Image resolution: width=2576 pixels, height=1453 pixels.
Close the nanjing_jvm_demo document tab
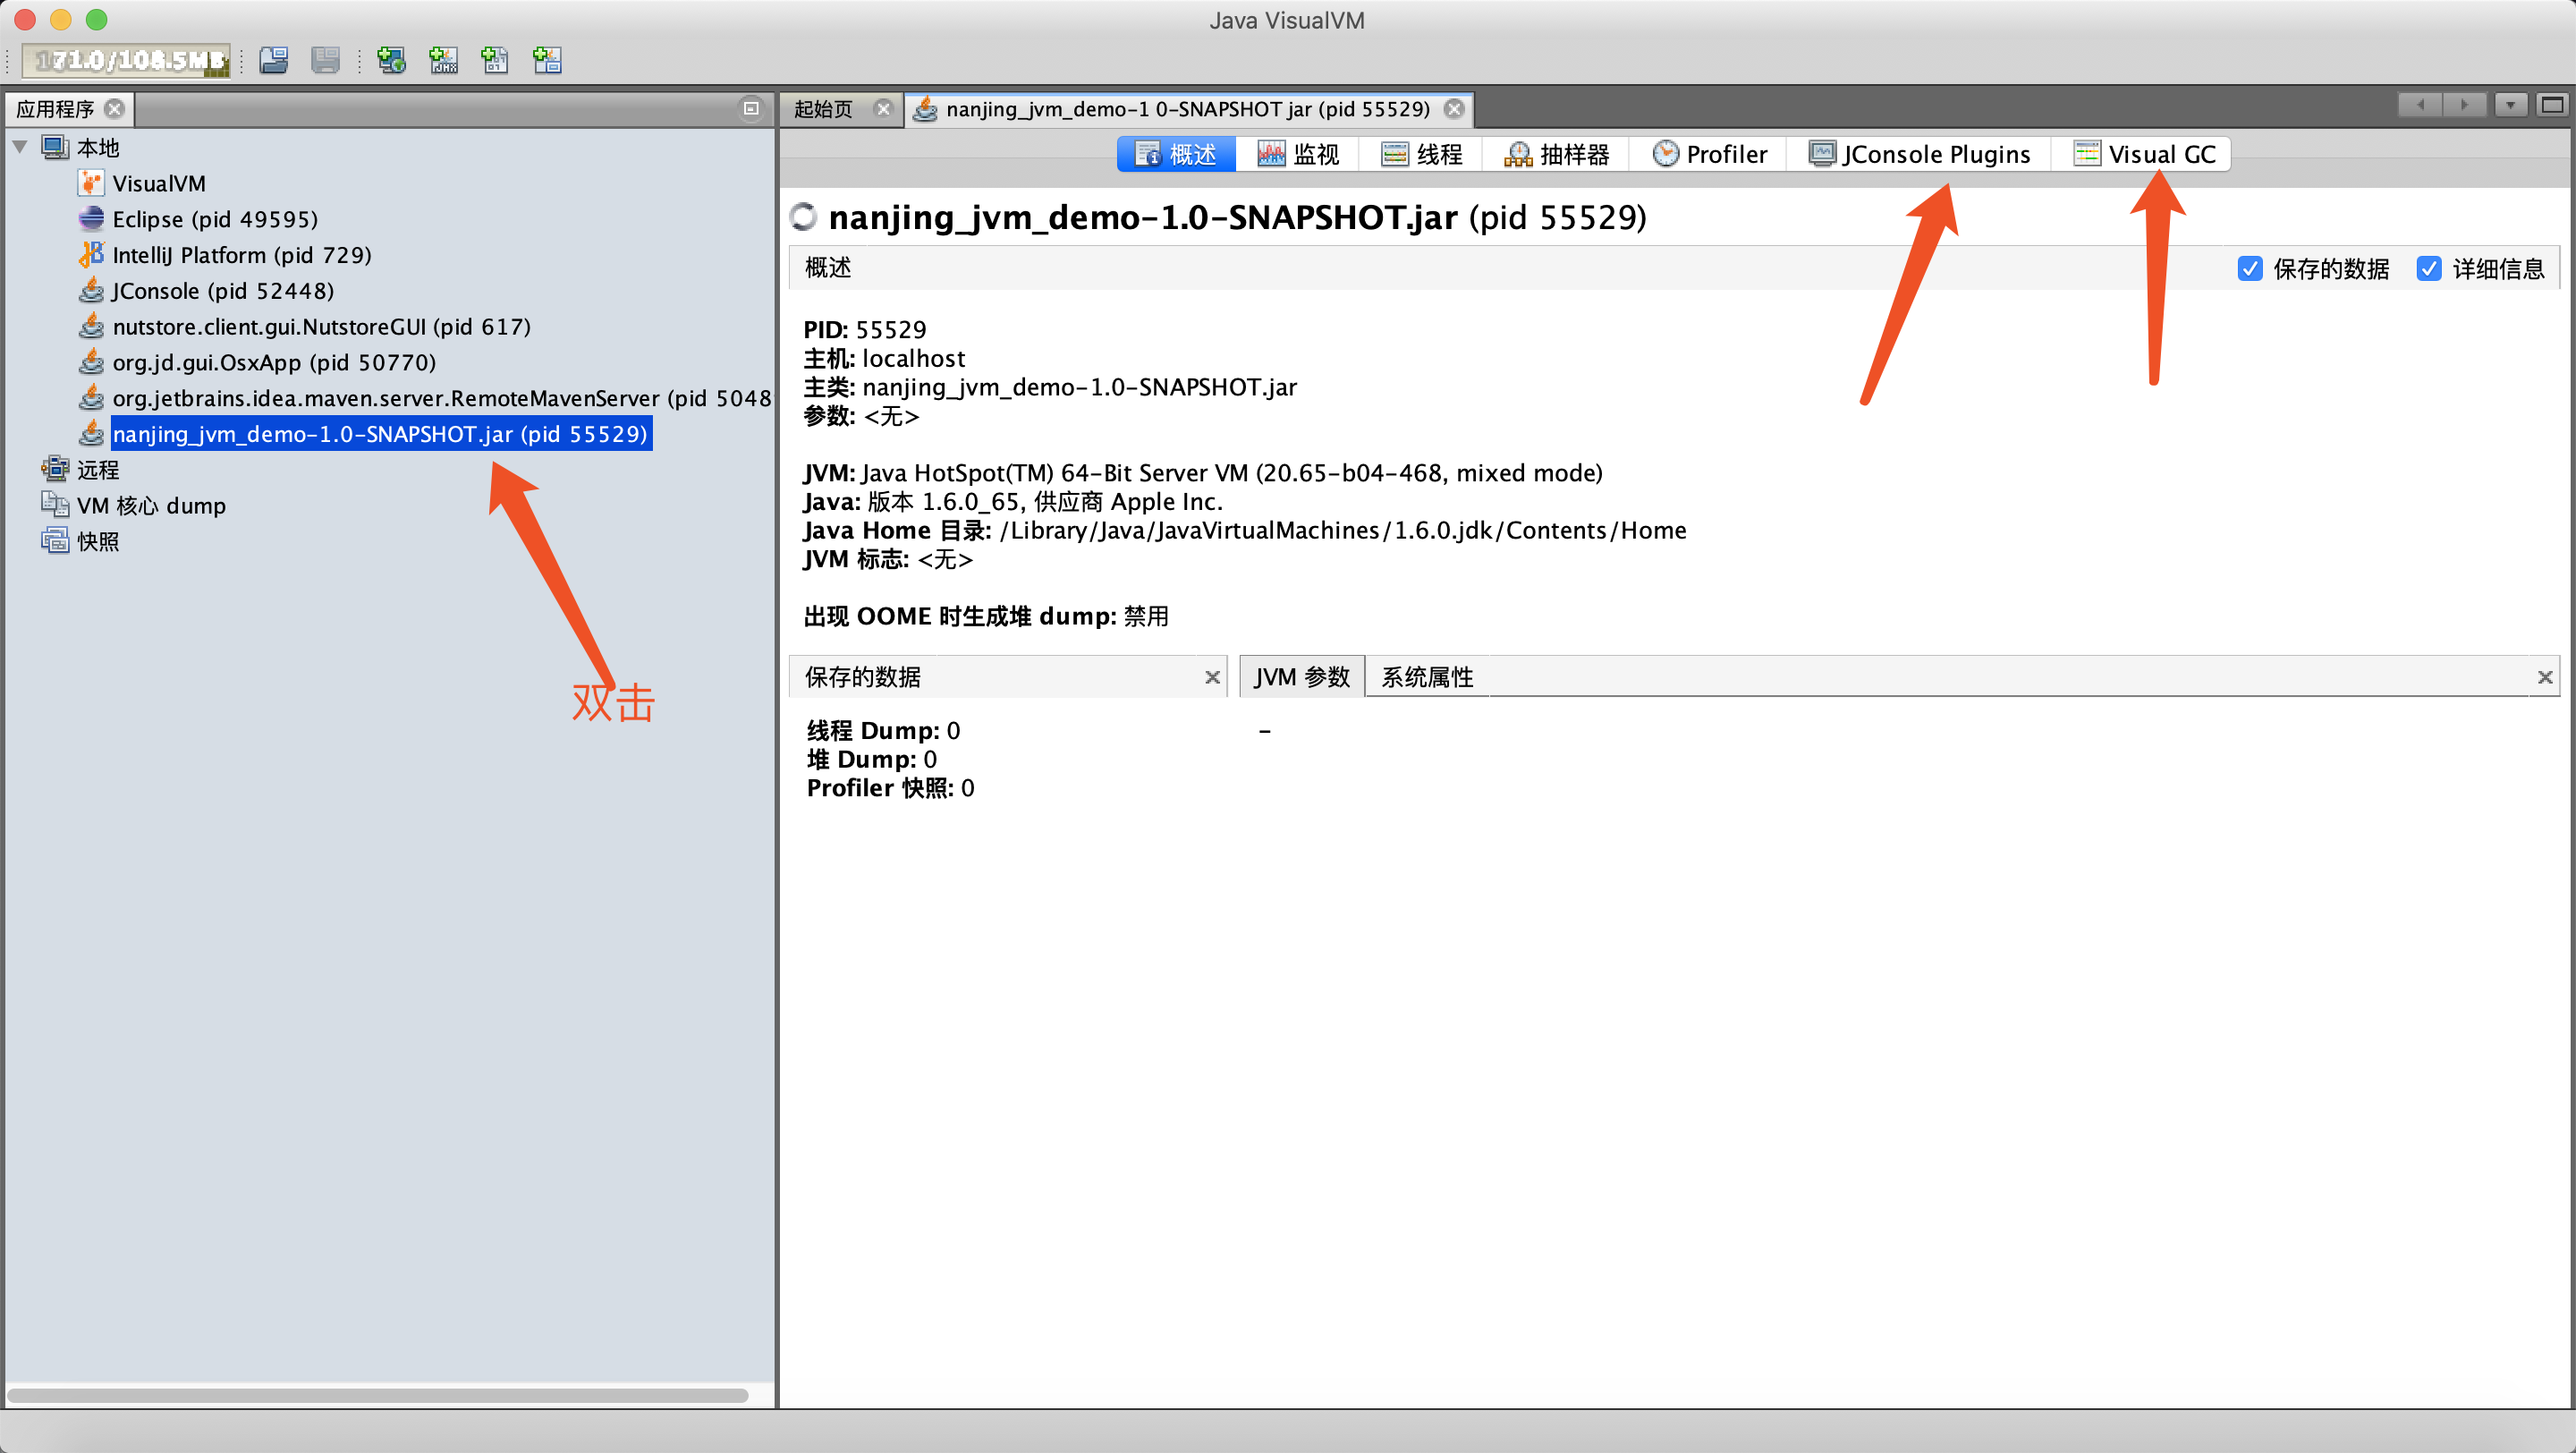point(1454,109)
